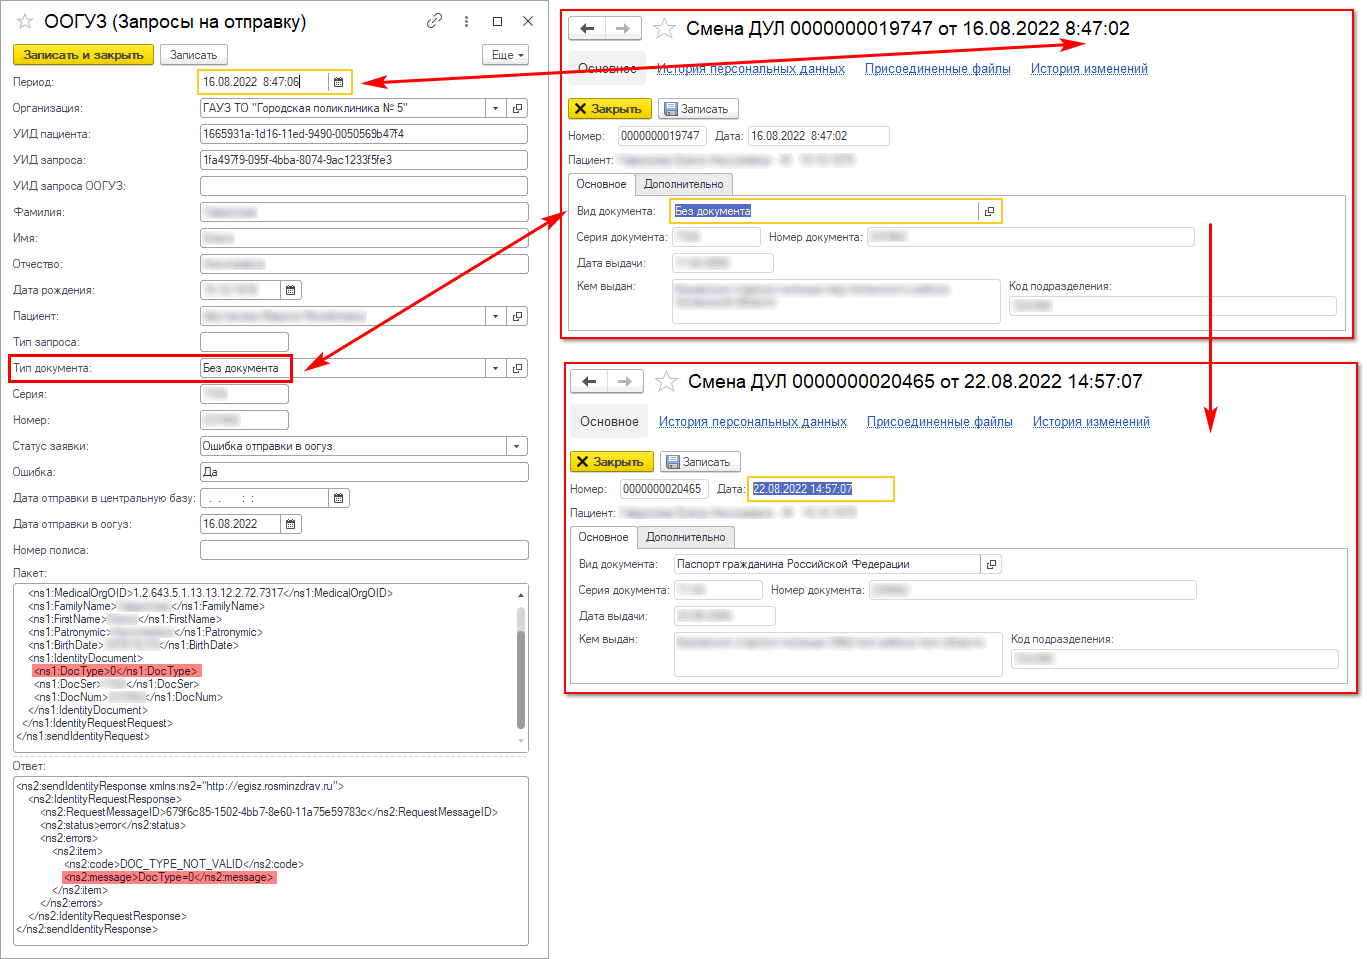Open calendar for Дата рождения field
This screenshot has width=1367, height=959.
pos(291,290)
